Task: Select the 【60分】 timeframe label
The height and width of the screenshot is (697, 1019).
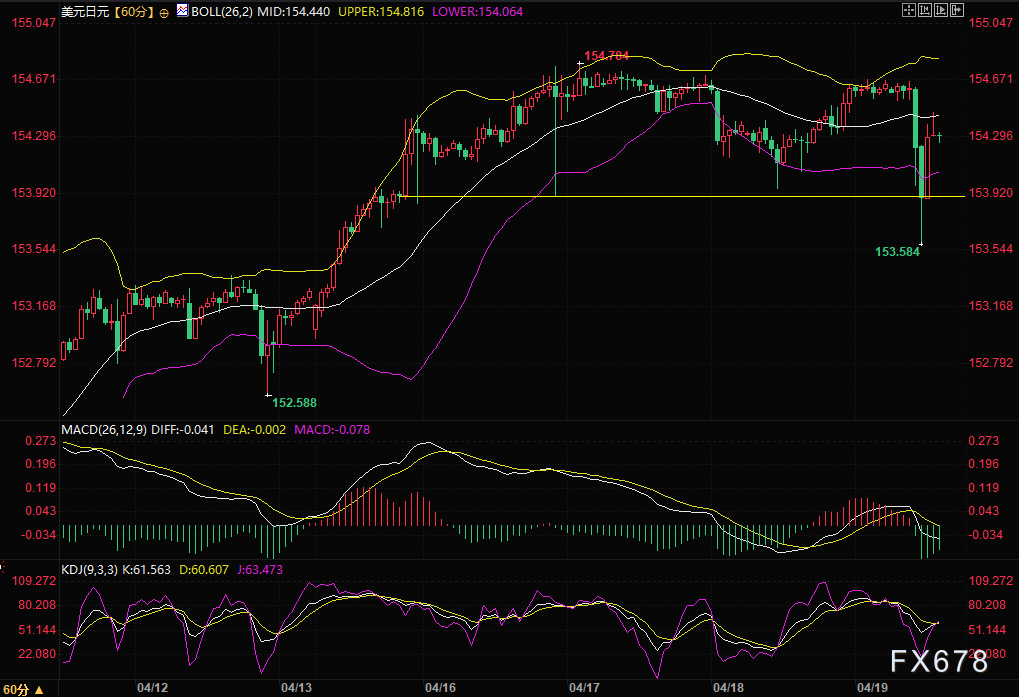Action: [134, 9]
